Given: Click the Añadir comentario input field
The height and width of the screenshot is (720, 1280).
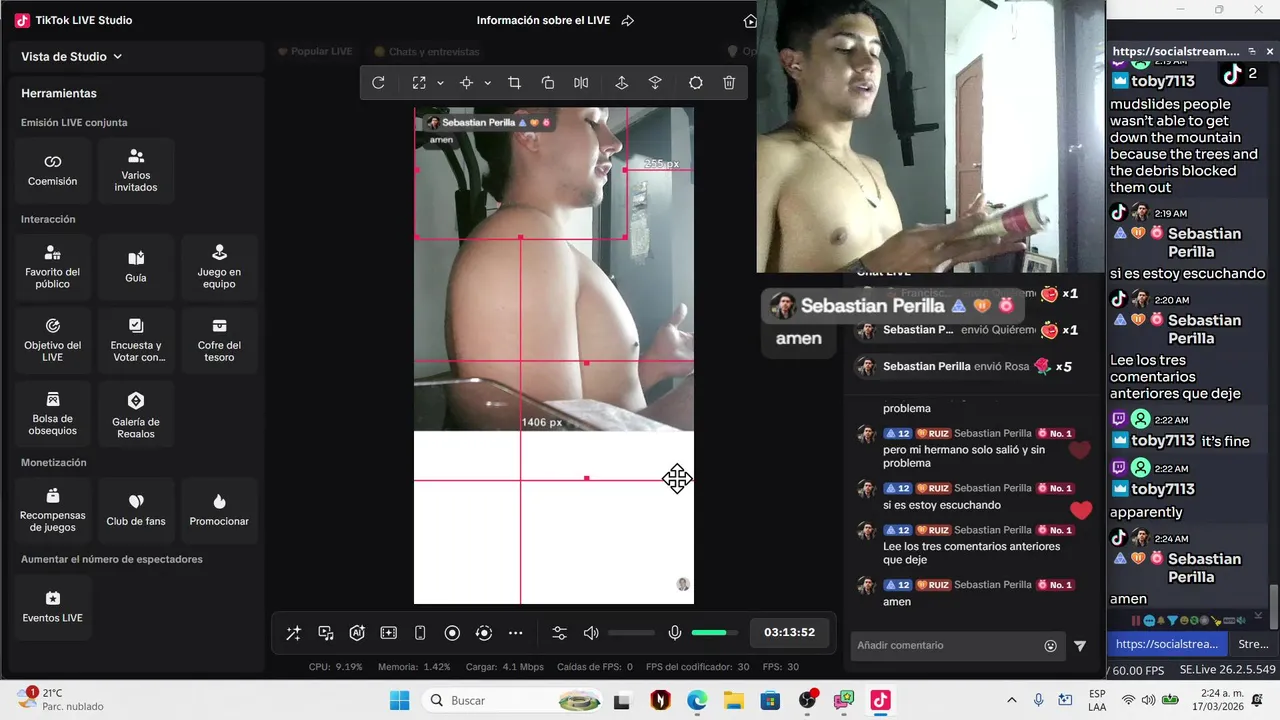Looking at the screenshot, I should click(x=945, y=646).
